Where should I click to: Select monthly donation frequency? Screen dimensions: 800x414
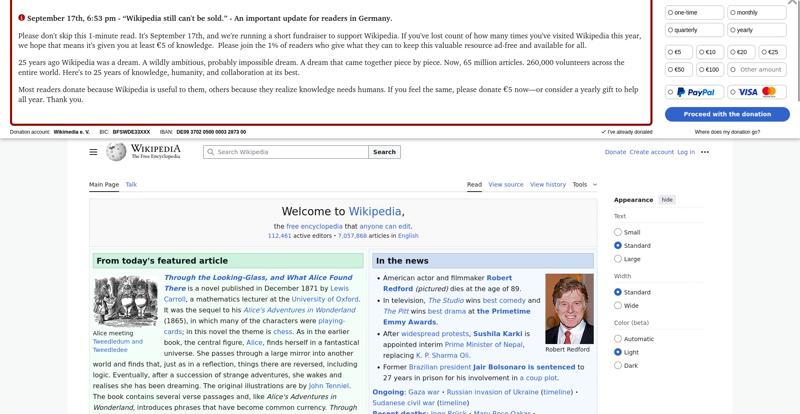point(757,12)
